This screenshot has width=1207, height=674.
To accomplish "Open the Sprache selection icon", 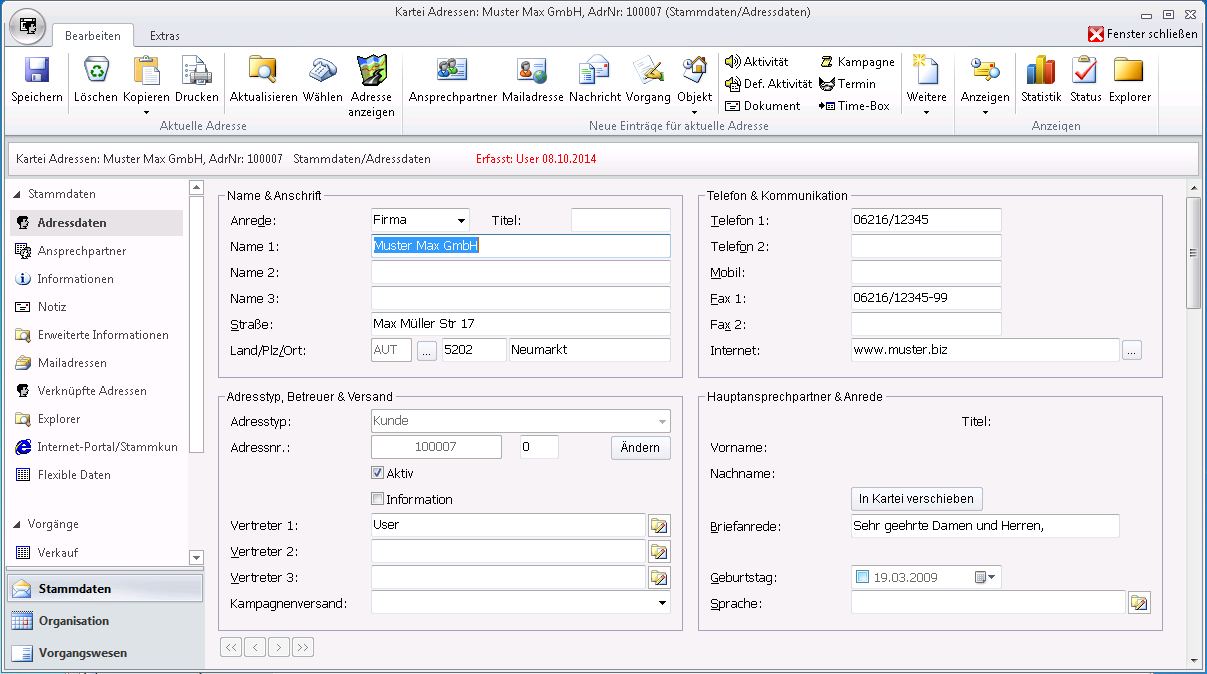I will click(x=1139, y=602).
